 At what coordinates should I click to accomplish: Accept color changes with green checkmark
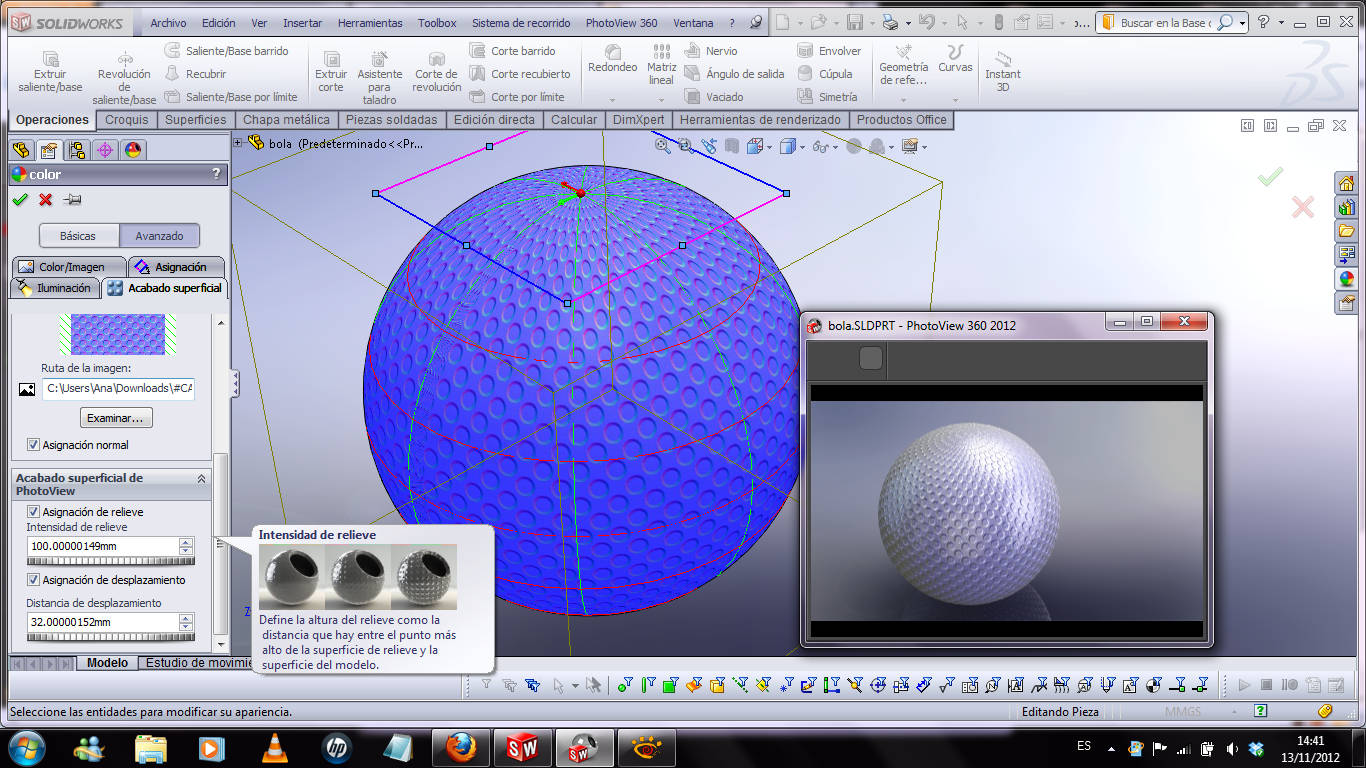click(x=20, y=200)
